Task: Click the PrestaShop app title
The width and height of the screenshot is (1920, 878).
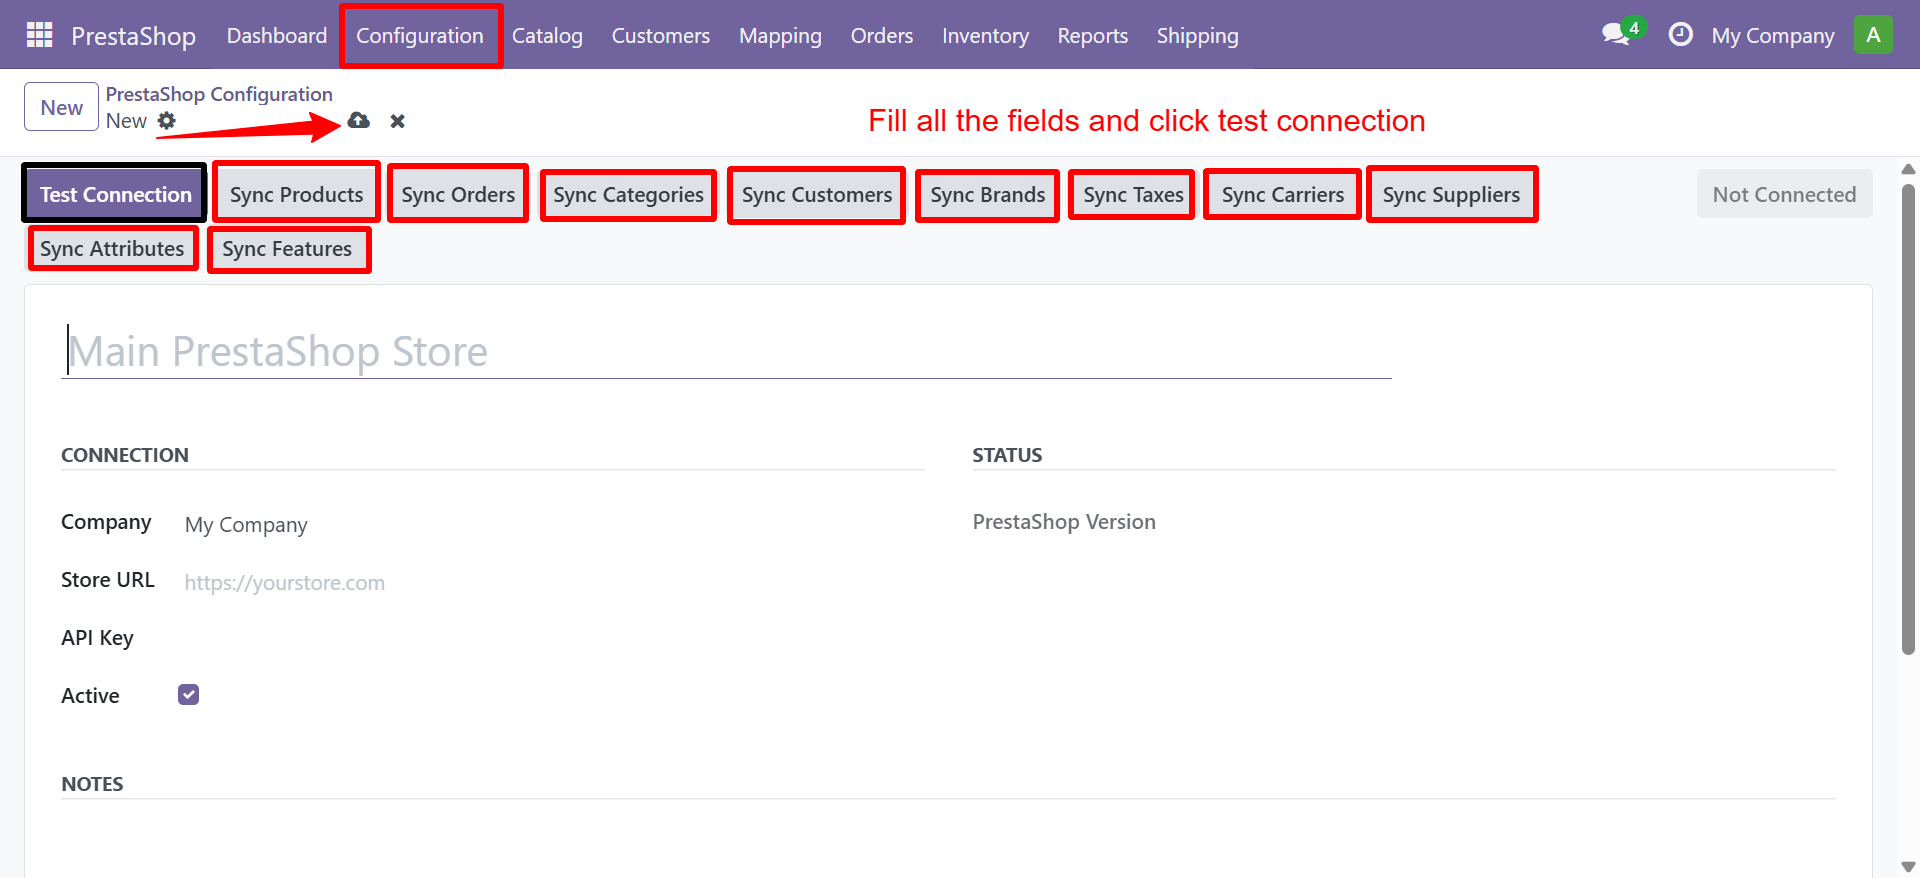Action: (x=133, y=36)
